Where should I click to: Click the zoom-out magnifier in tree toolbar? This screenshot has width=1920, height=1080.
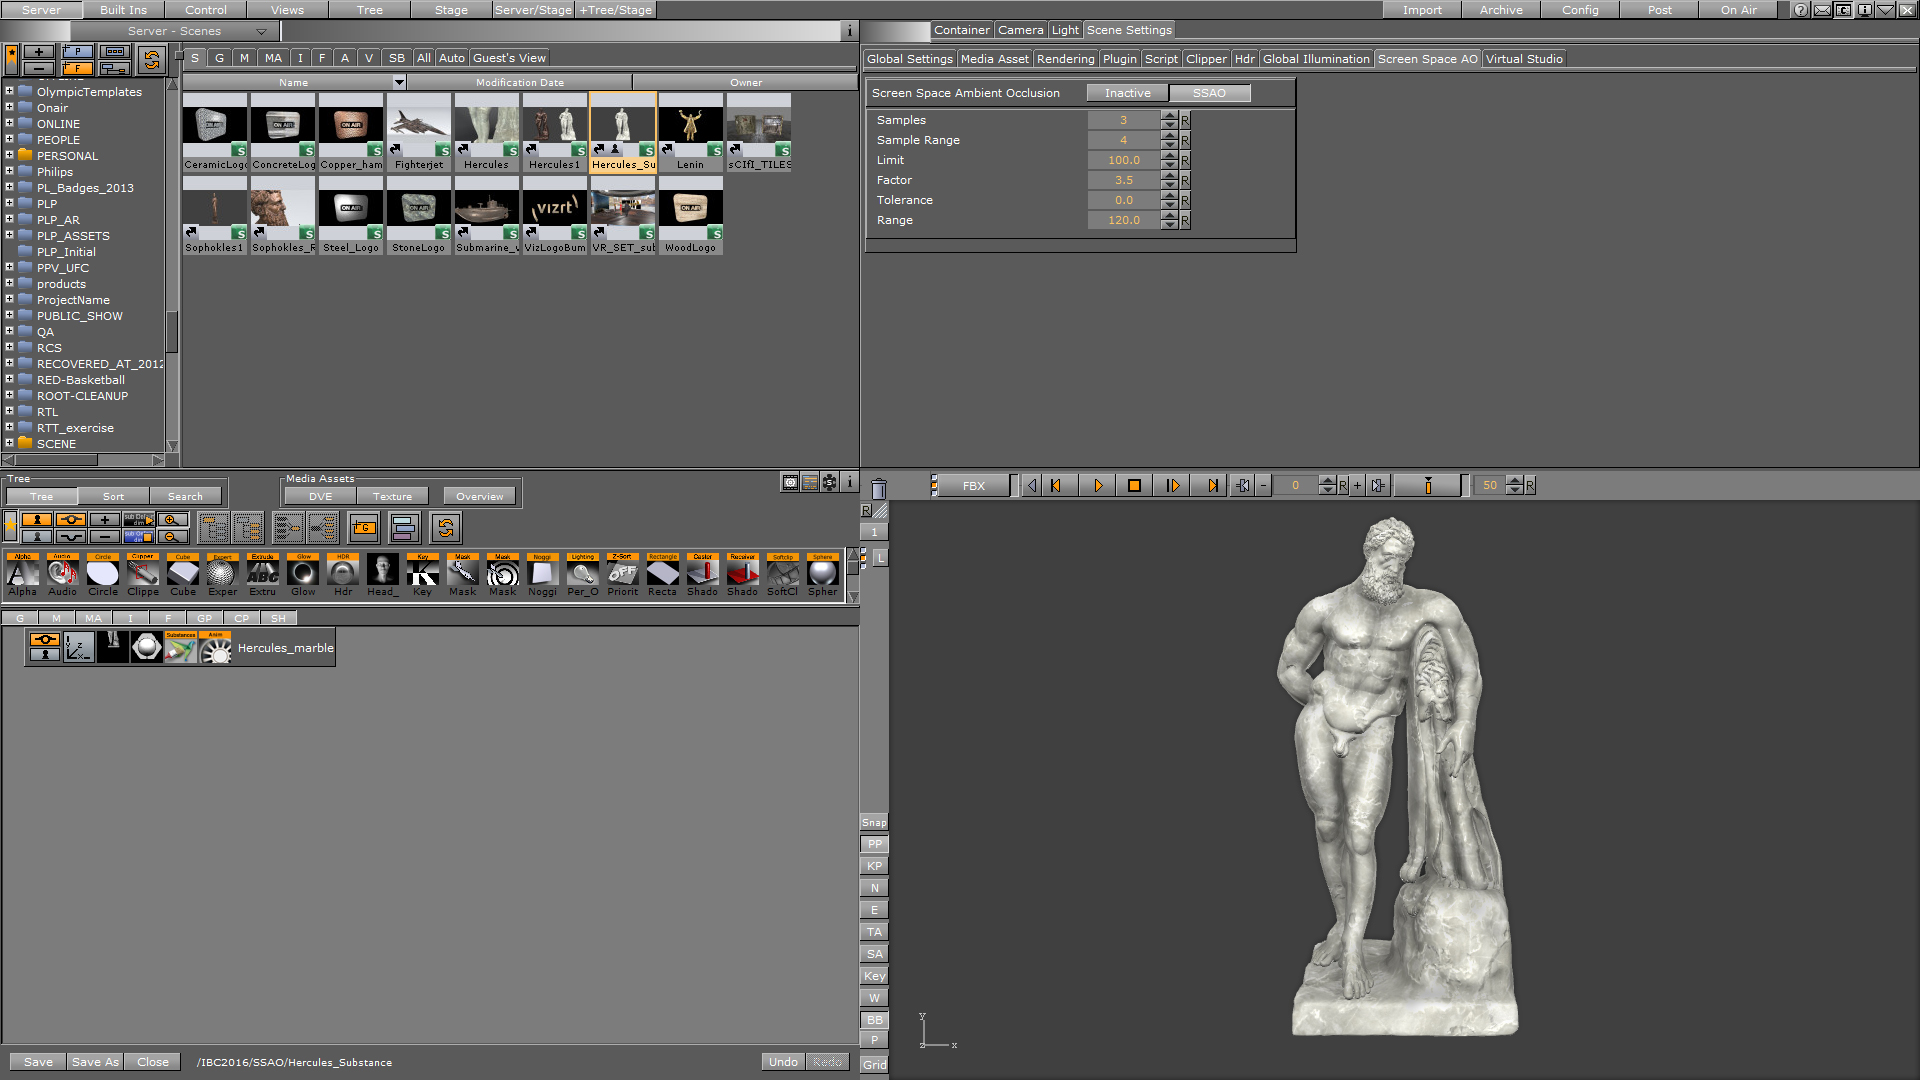click(x=173, y=536)
